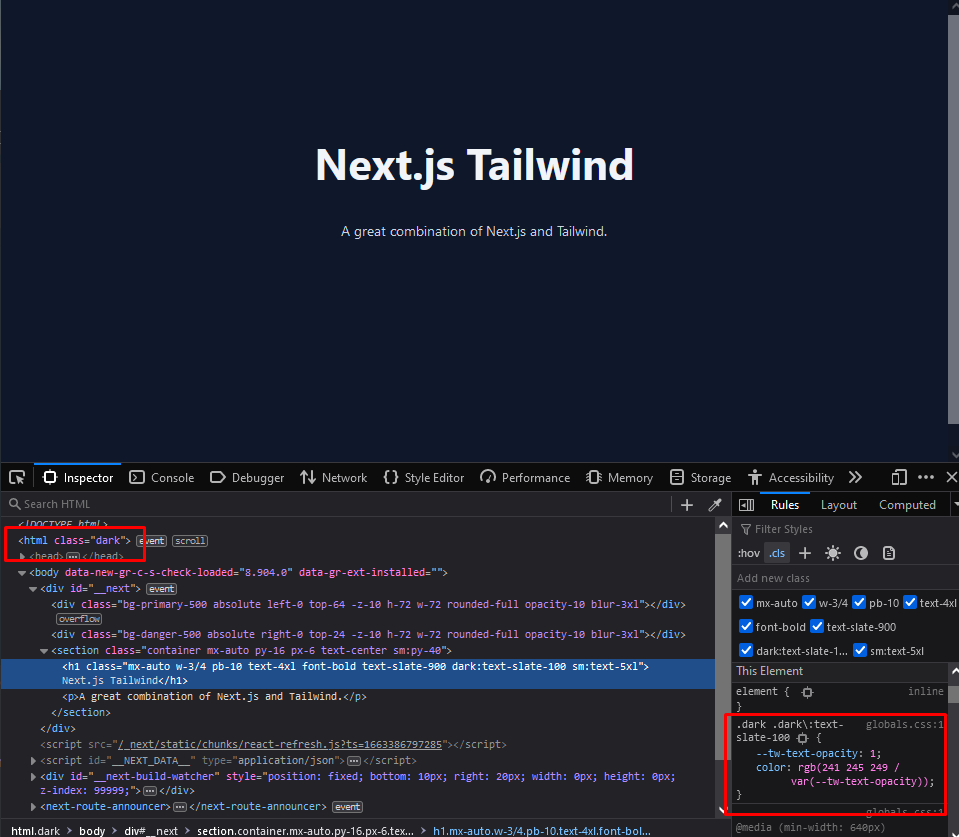959x837 pixels.
Task: Click the add new rule plus icon
Action: click(x=805, y=552)
